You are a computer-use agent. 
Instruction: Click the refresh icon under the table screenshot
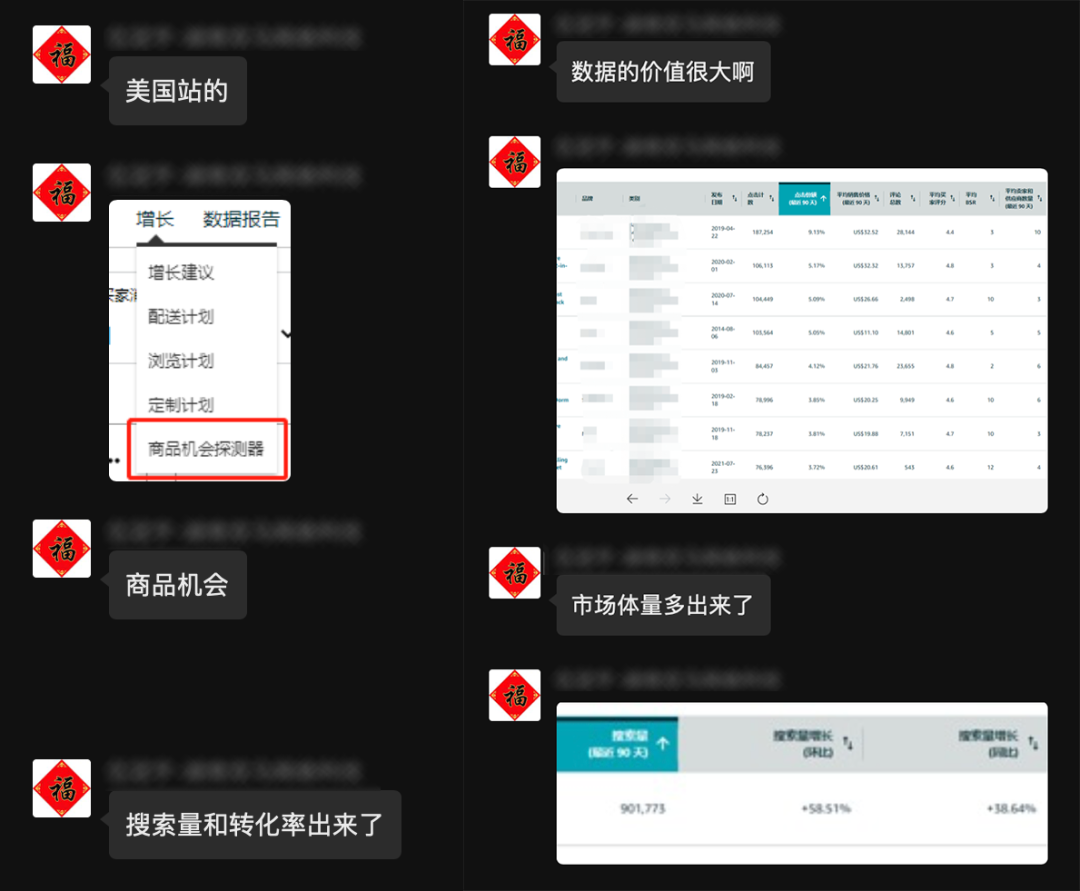[763, 497]
